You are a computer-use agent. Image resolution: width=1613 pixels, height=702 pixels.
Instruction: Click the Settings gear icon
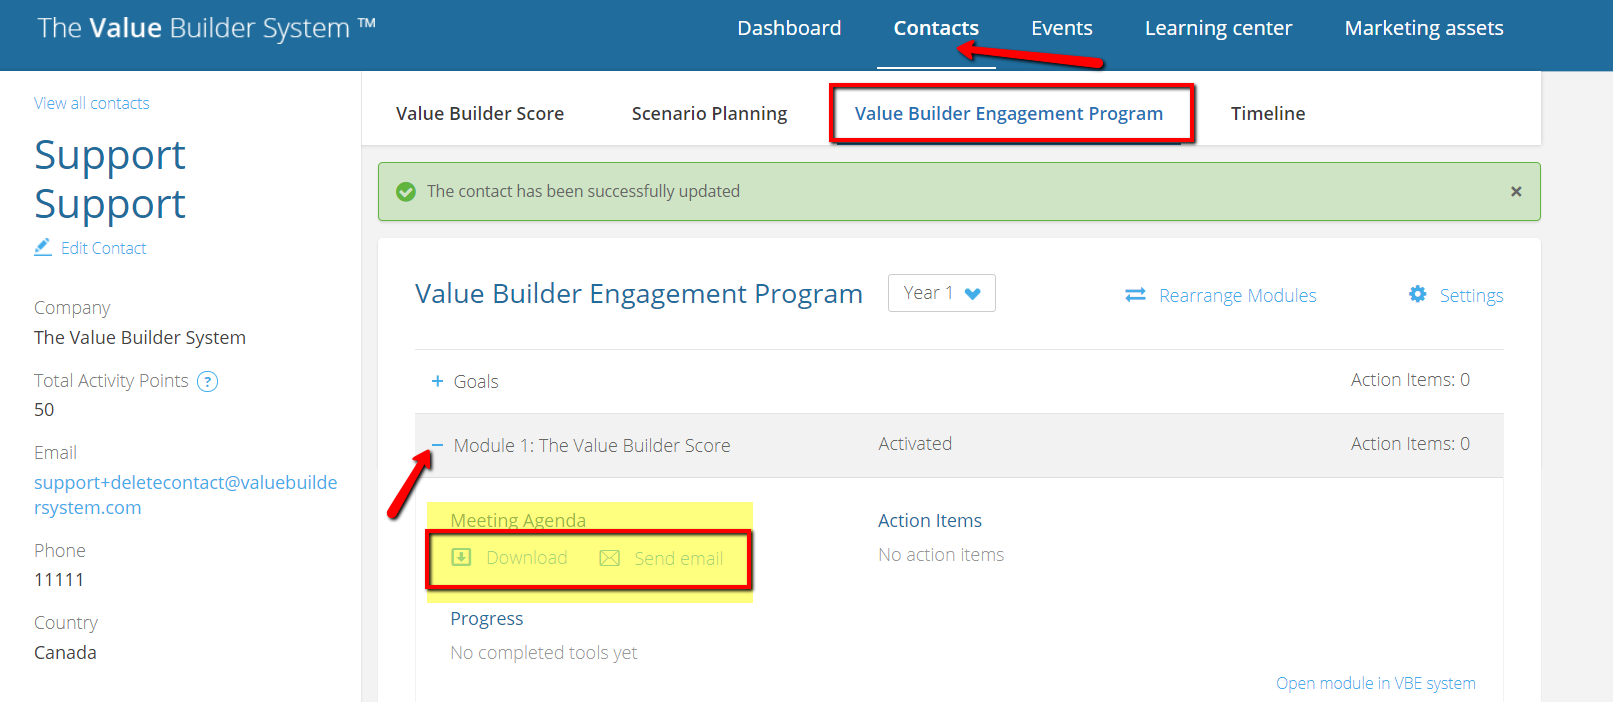click(1418, 294)
